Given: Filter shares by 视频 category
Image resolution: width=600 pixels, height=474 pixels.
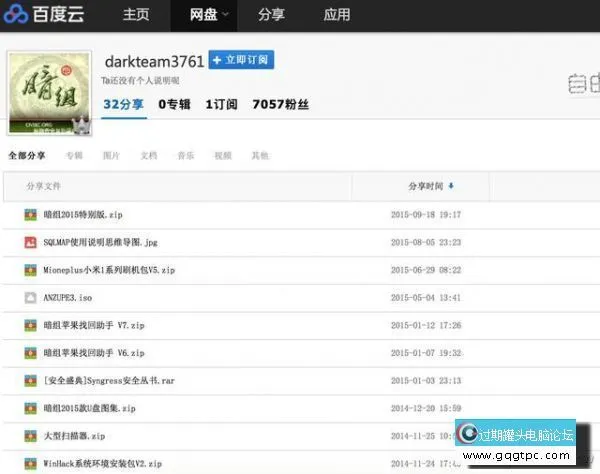Looking at the screenshot, I should [x=222, y=155].
